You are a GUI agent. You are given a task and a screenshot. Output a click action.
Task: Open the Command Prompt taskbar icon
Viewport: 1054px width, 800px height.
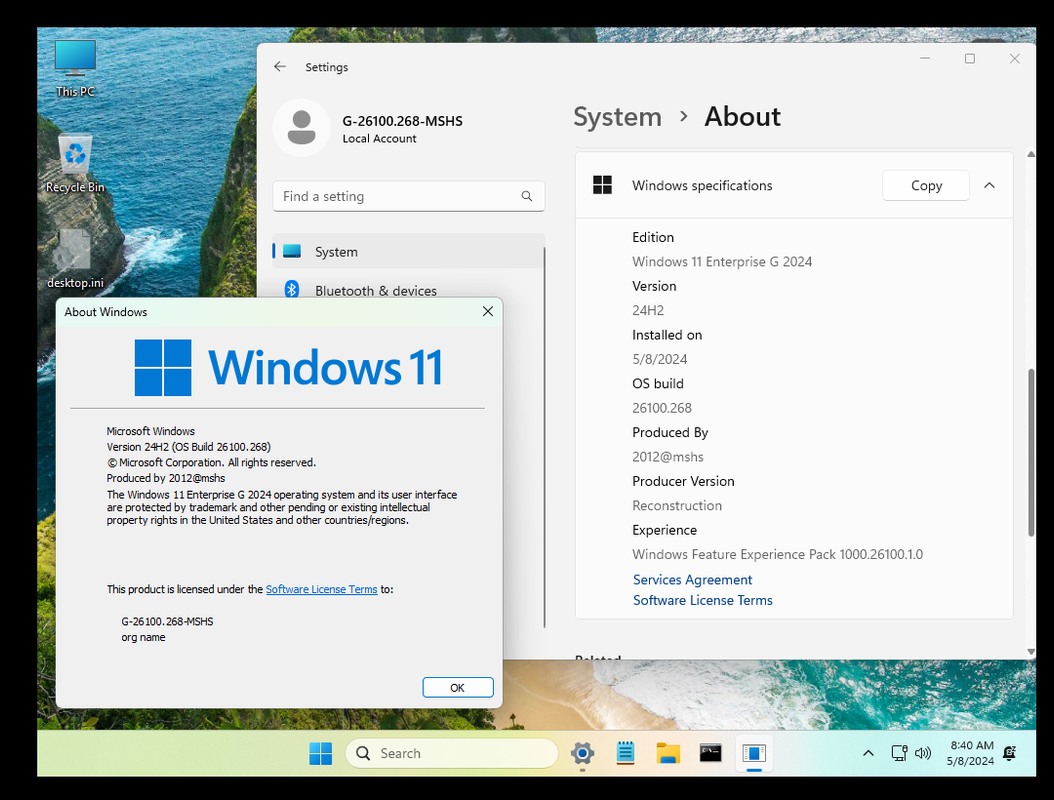click(711, 754)
